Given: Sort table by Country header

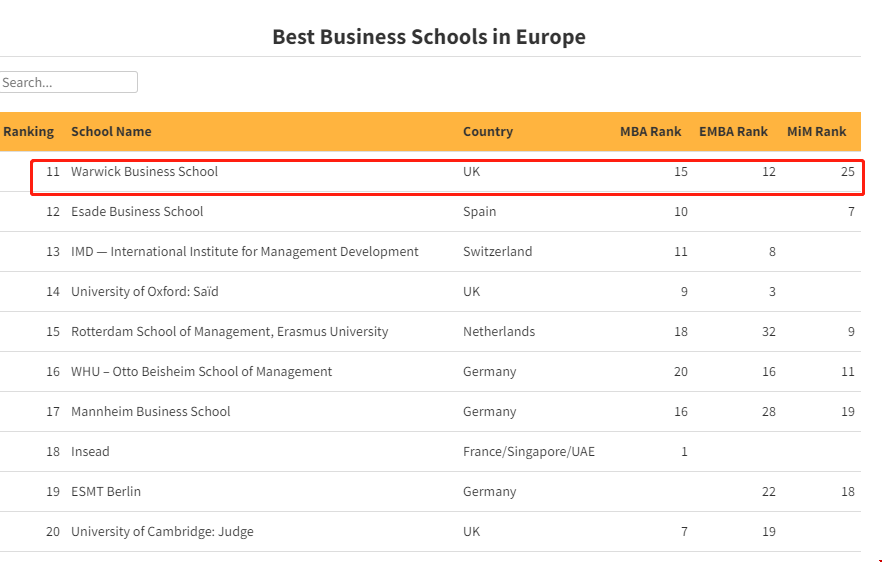Looking at the screenshot, I should point(488,131).
